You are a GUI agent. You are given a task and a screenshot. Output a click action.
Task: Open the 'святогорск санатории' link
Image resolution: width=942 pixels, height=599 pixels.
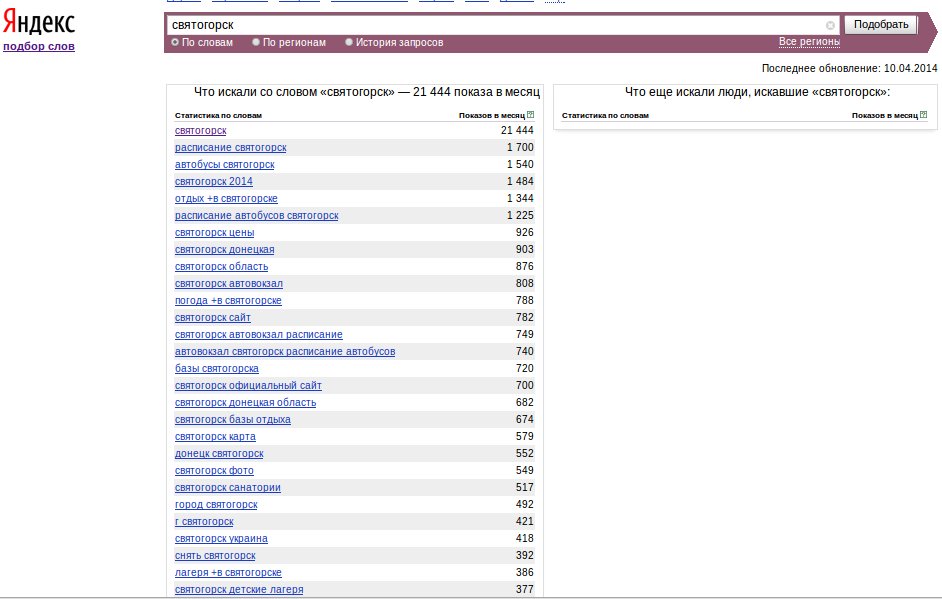point(228,488)
